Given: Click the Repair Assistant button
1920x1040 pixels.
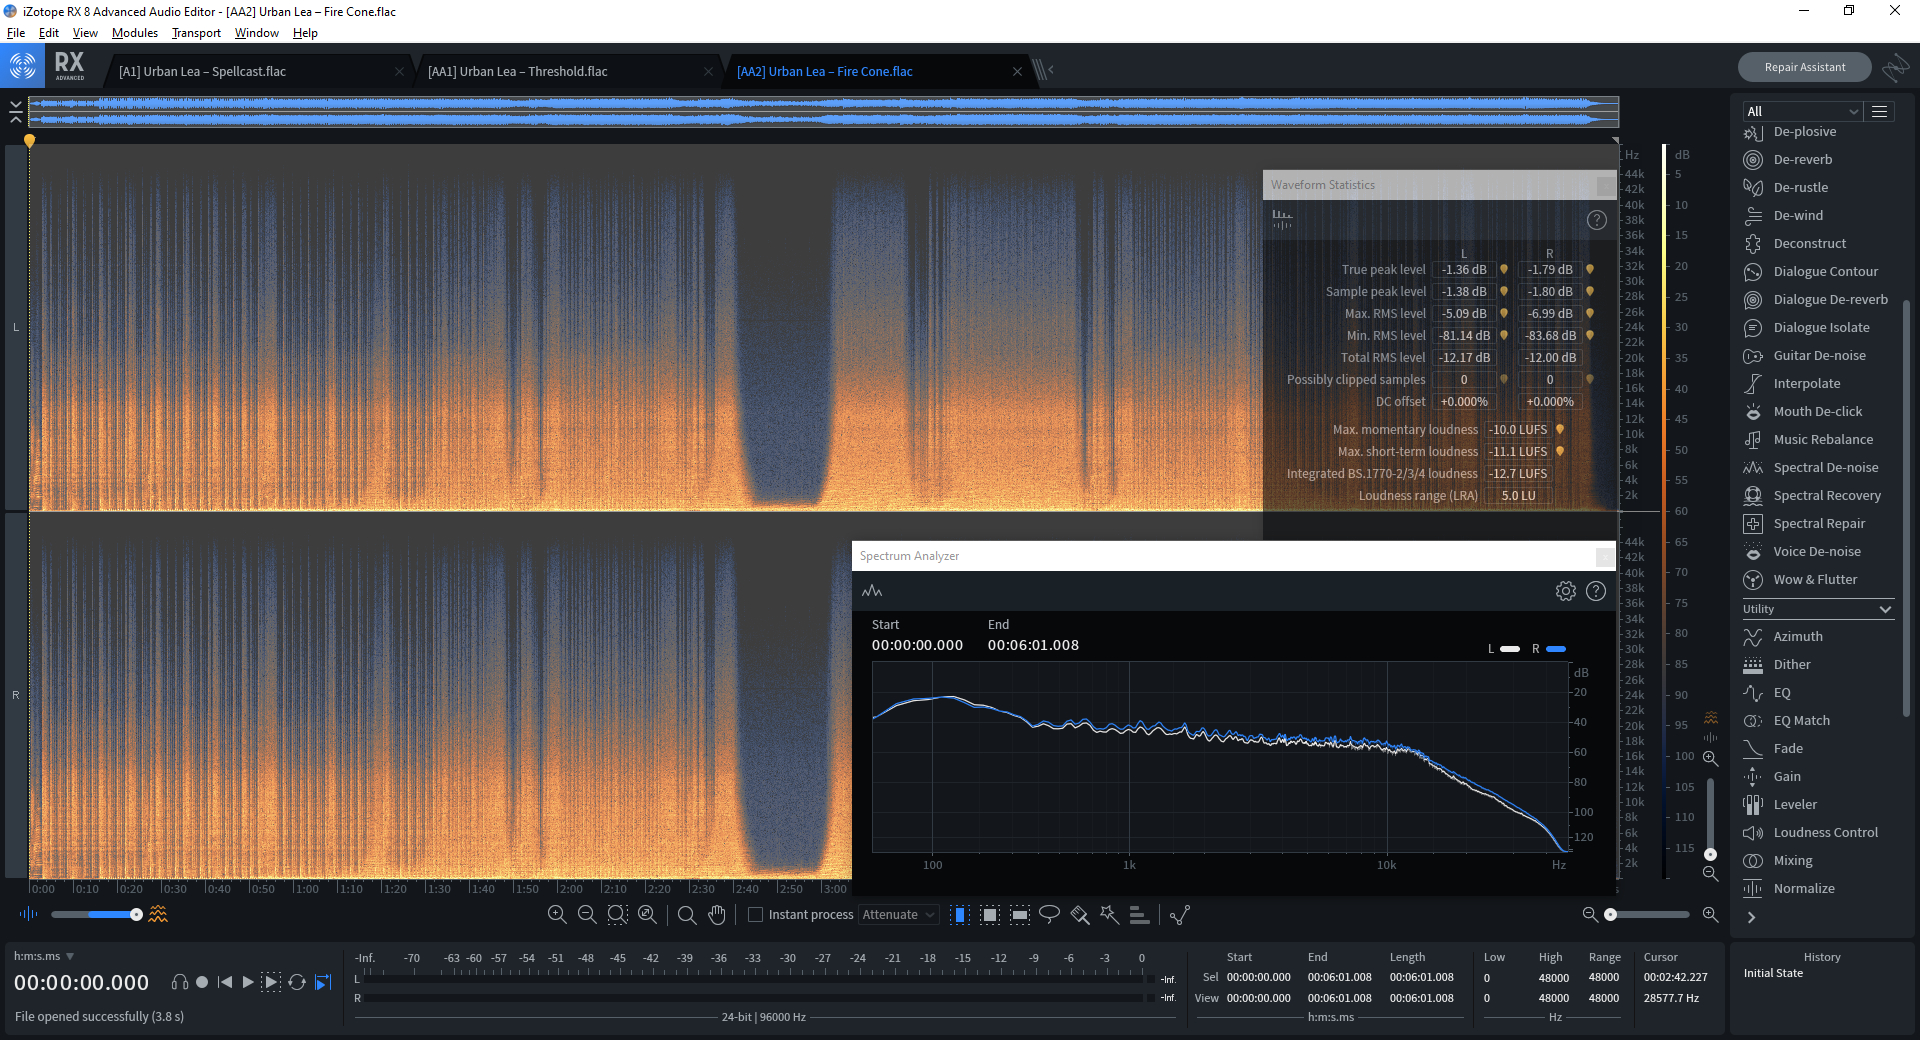Looking at the screenshot, I should (x=1804, y=67).
